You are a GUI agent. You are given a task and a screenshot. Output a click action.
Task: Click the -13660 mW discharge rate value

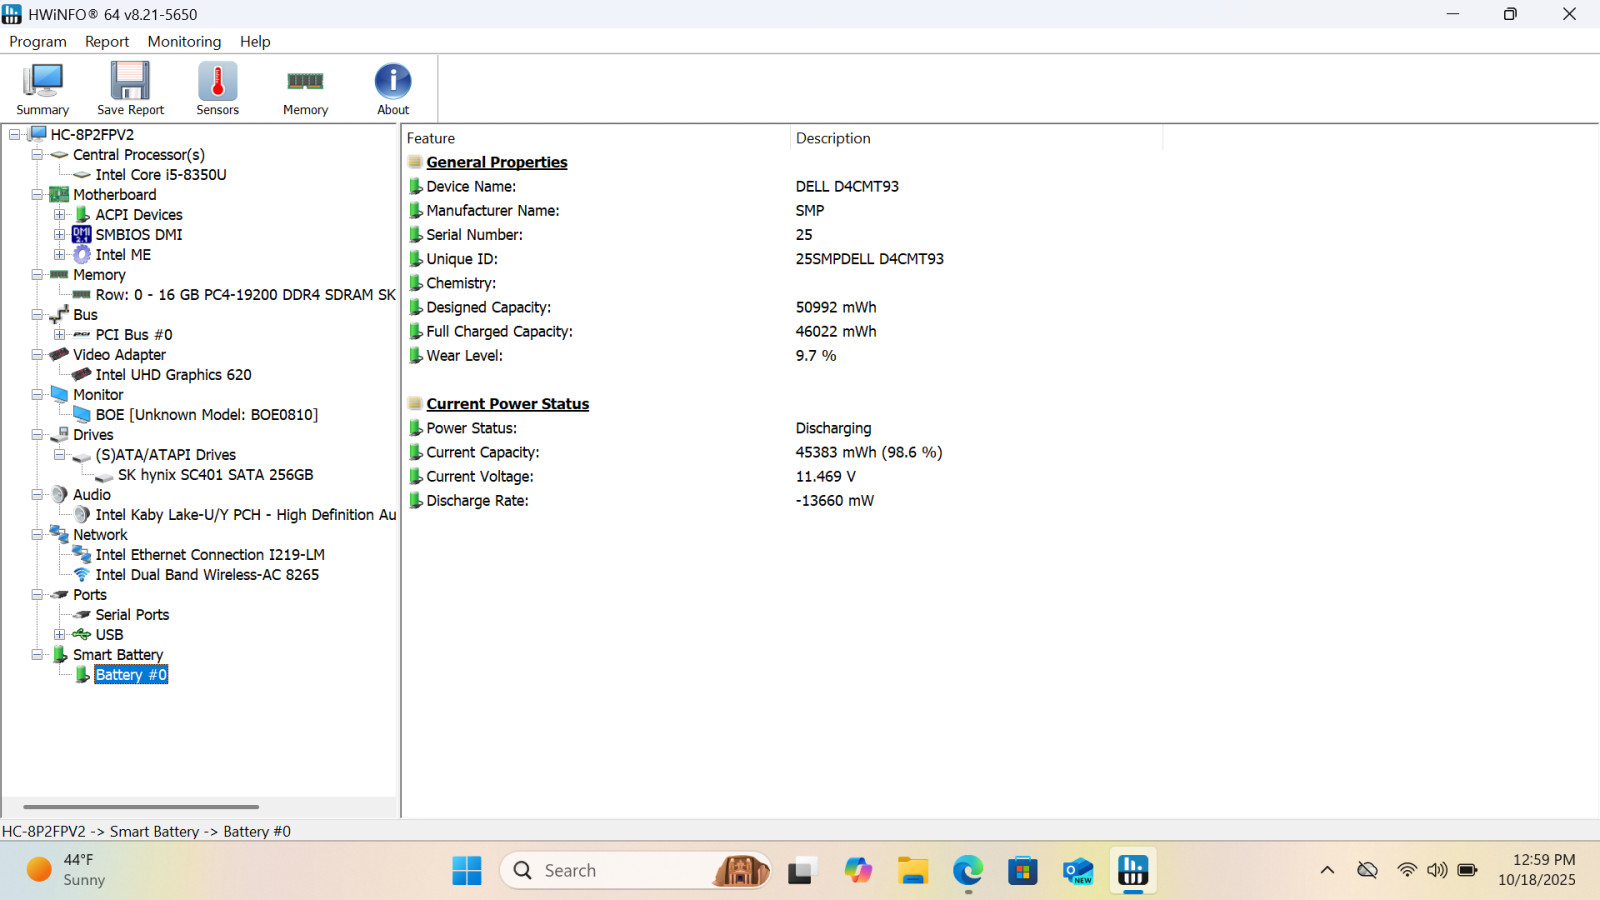835,500
